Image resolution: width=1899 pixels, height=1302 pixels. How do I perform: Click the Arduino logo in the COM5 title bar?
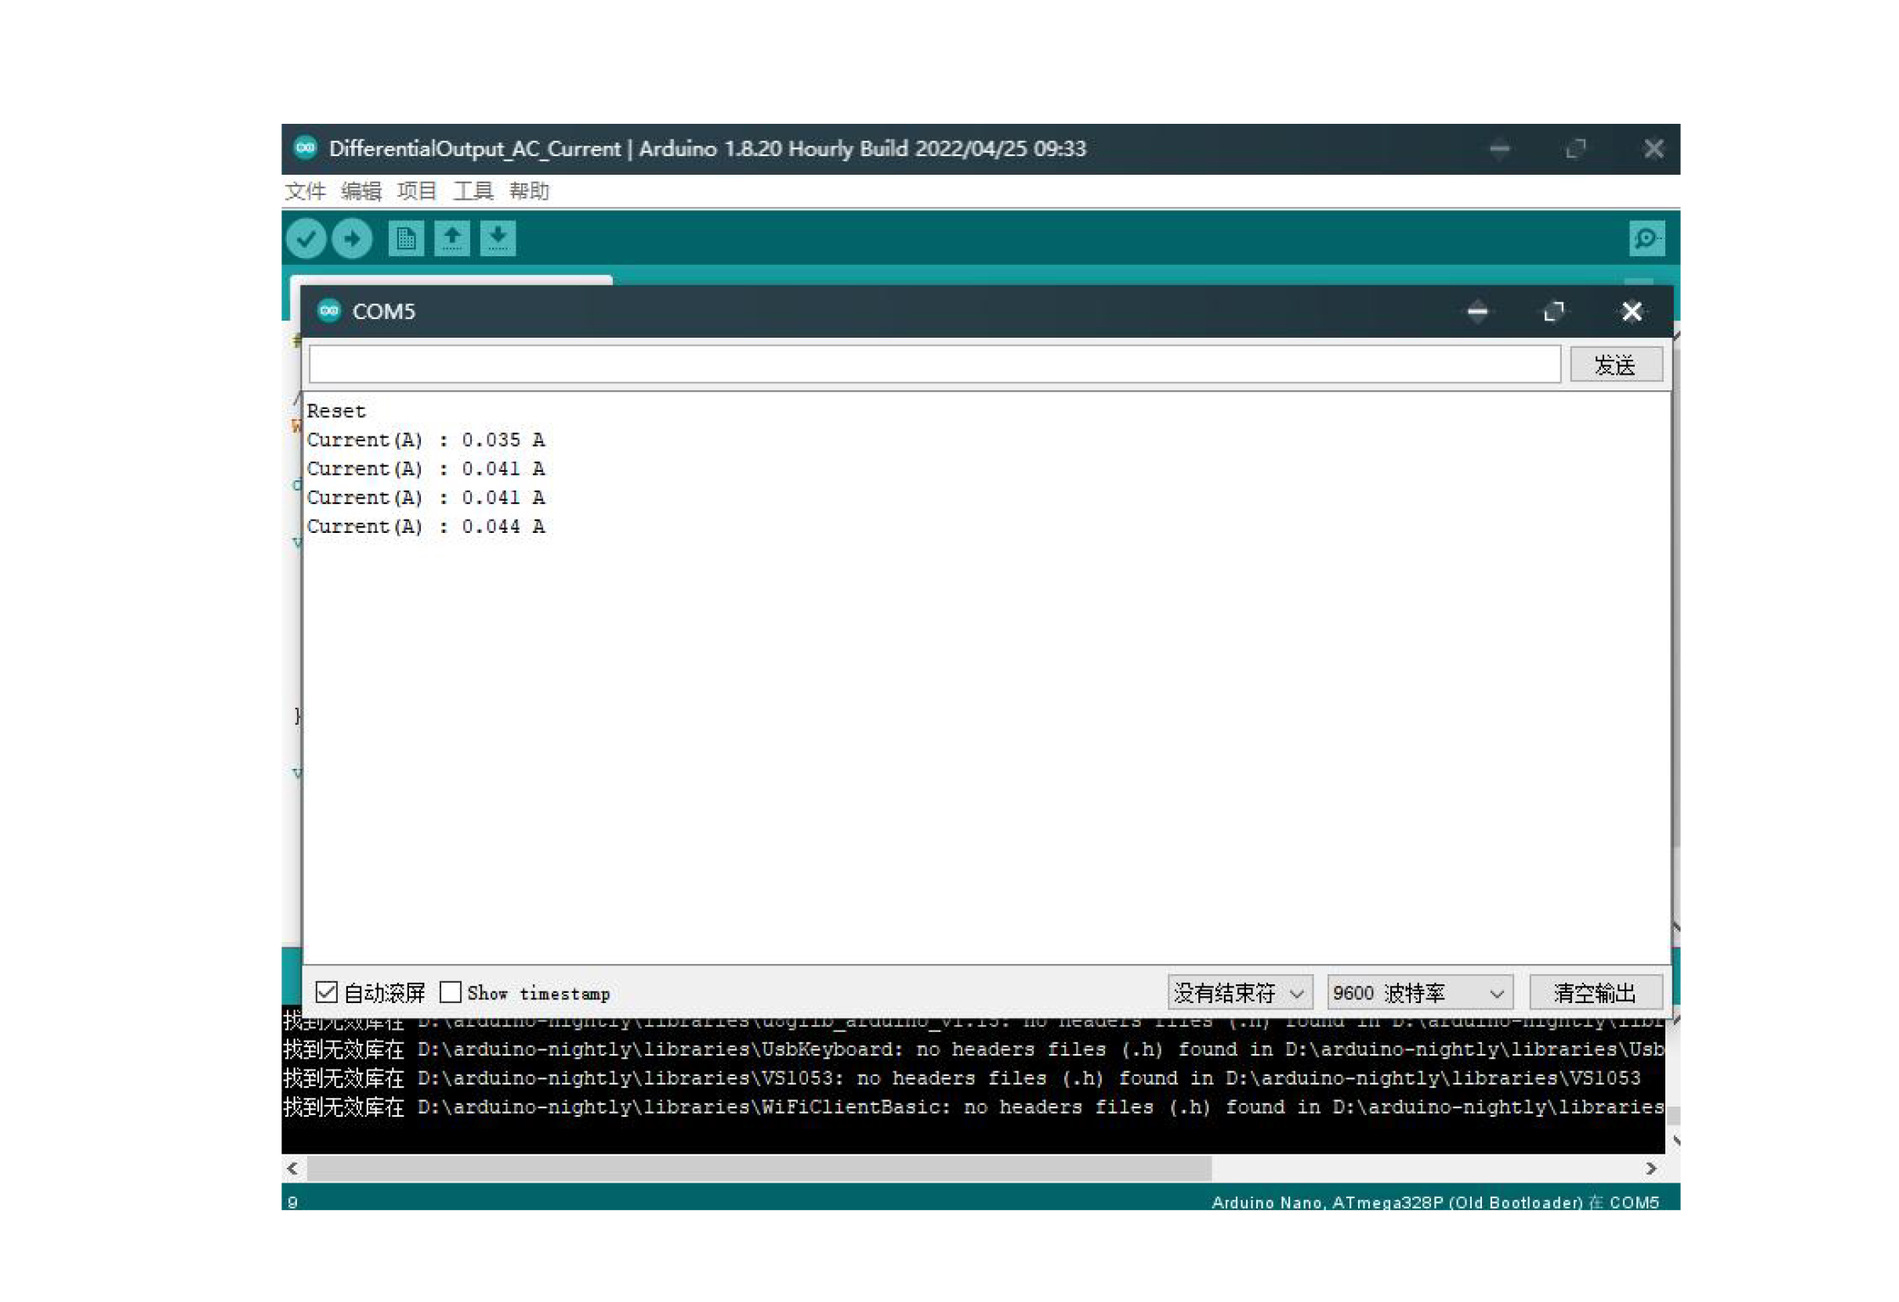[328, 311]
